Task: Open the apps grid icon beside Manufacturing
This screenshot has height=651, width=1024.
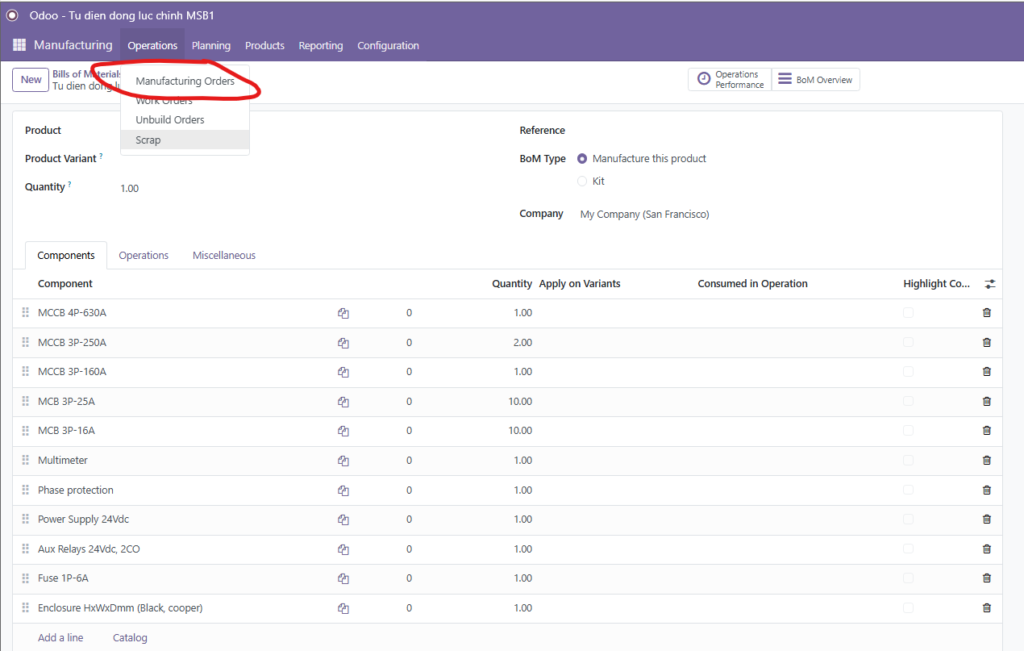Action: 19,45
